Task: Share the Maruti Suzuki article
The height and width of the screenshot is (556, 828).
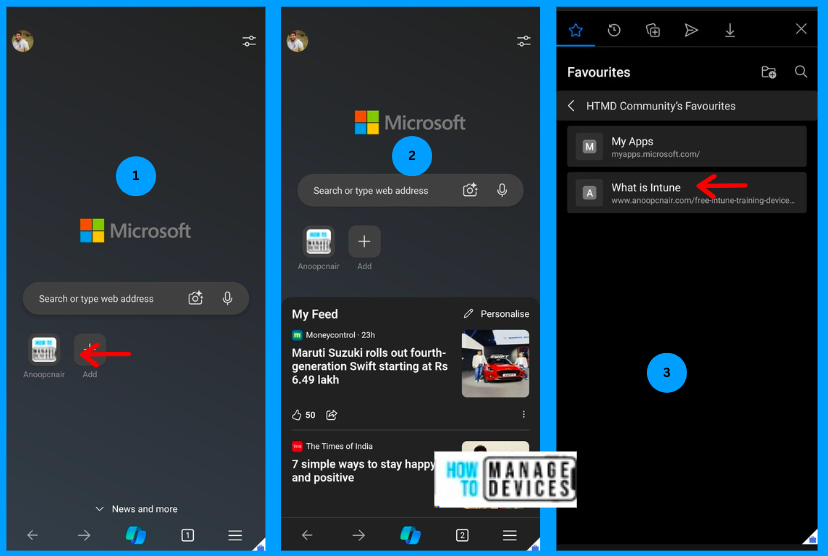Action: click(332, 415)
